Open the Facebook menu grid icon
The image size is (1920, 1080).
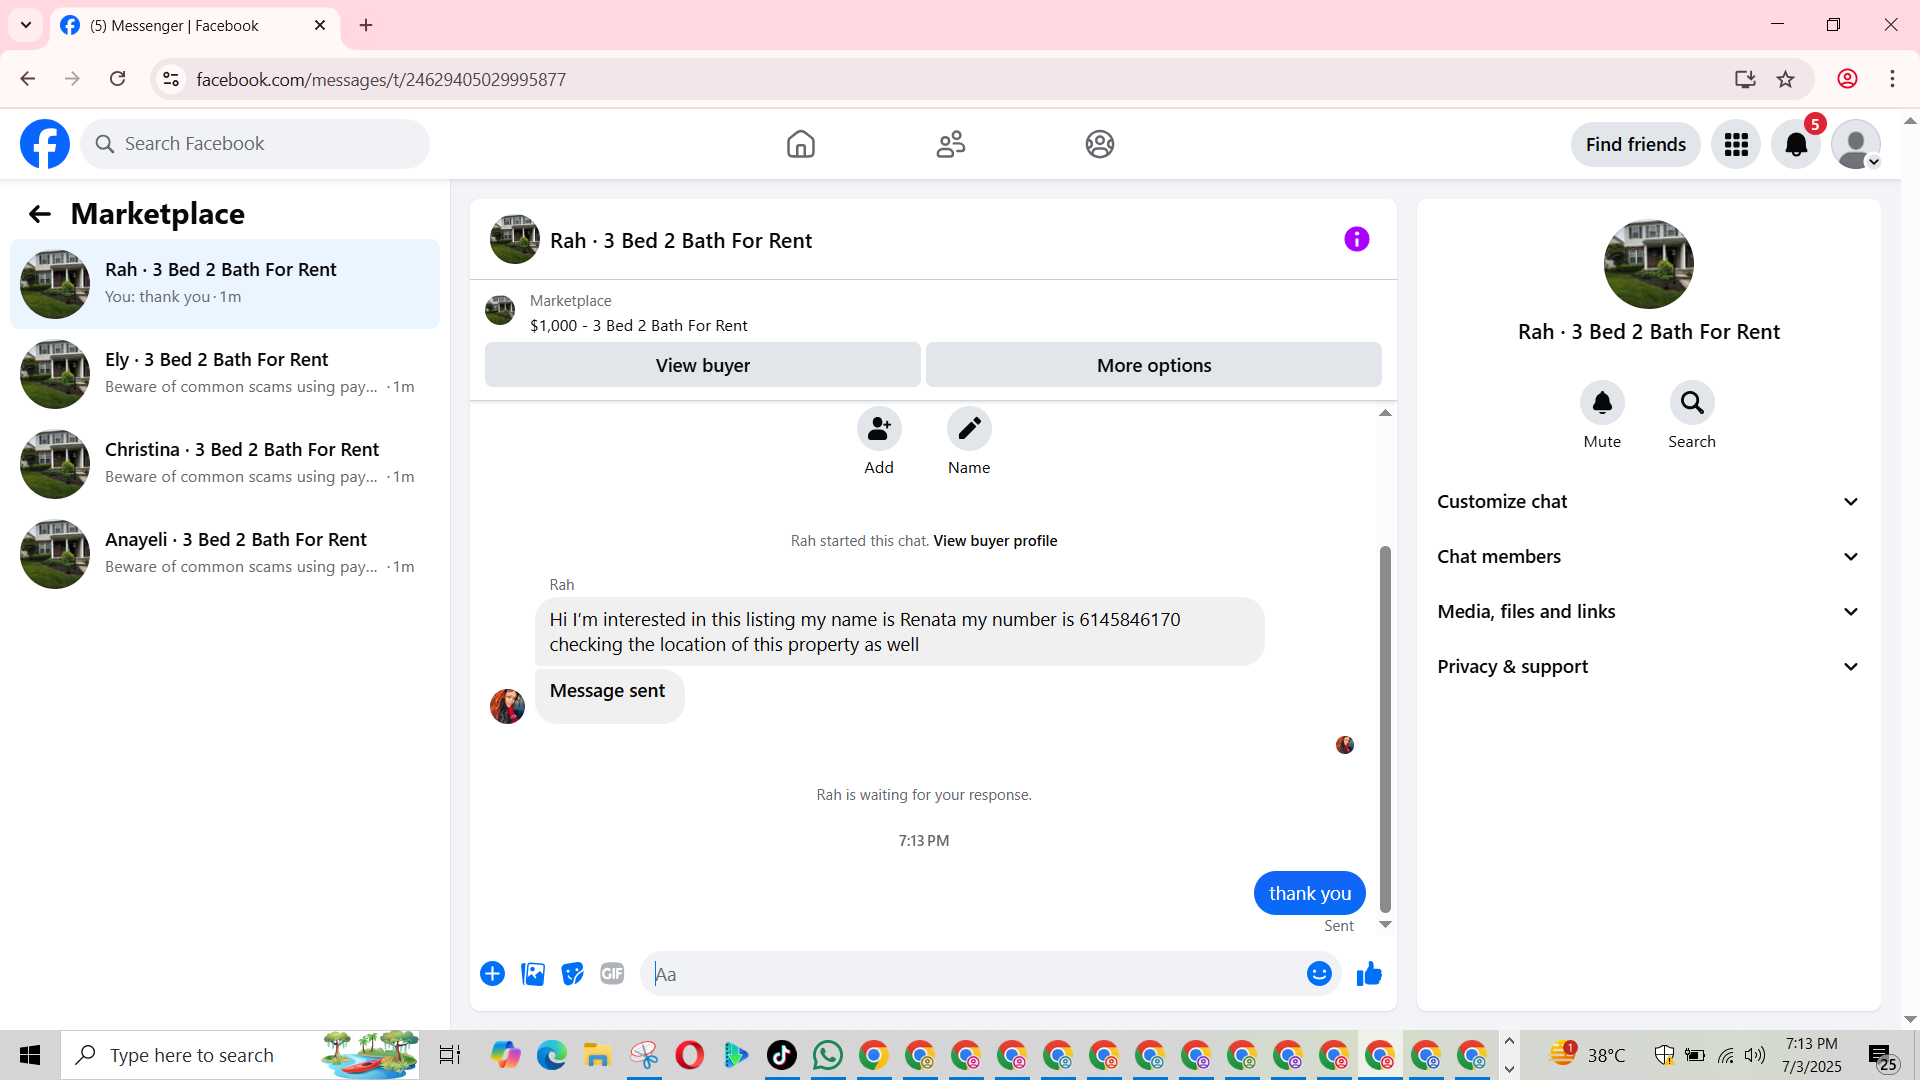point(1736,144)
